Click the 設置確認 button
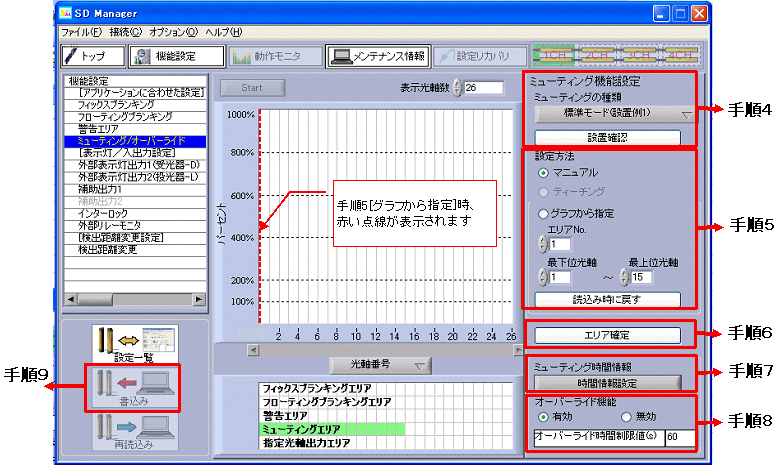 tap(607, 137)
